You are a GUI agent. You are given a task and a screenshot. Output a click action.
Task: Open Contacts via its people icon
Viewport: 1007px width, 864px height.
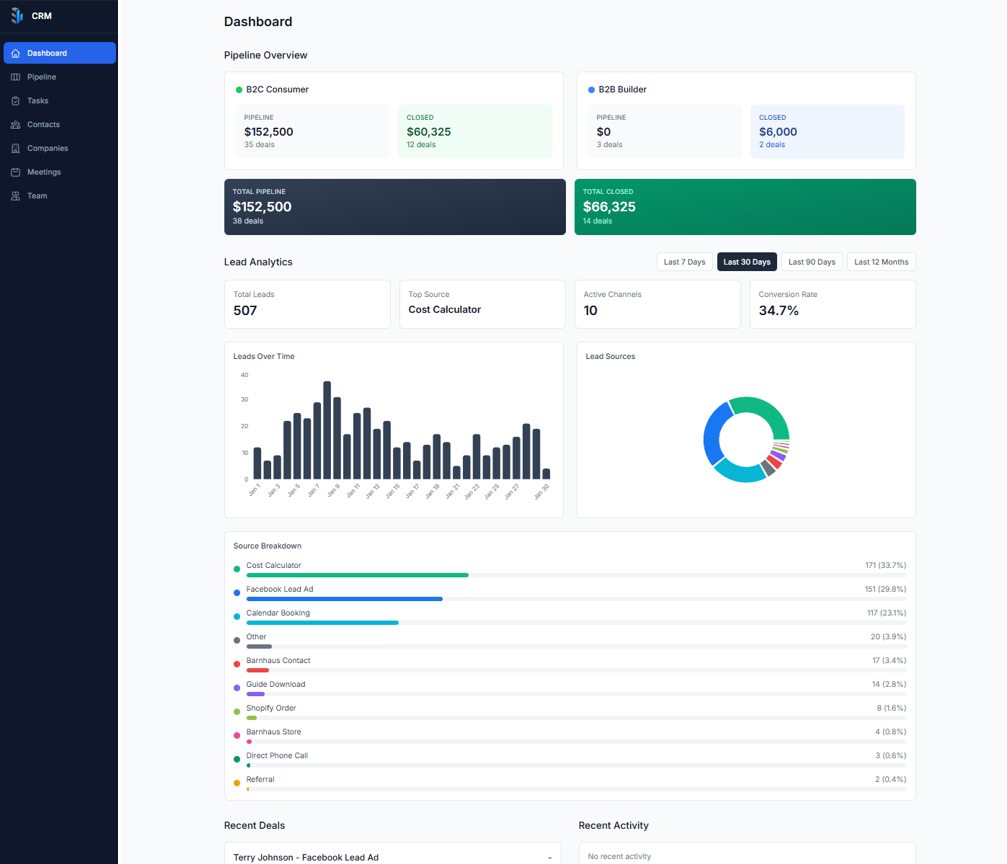[x=15, y=125]
